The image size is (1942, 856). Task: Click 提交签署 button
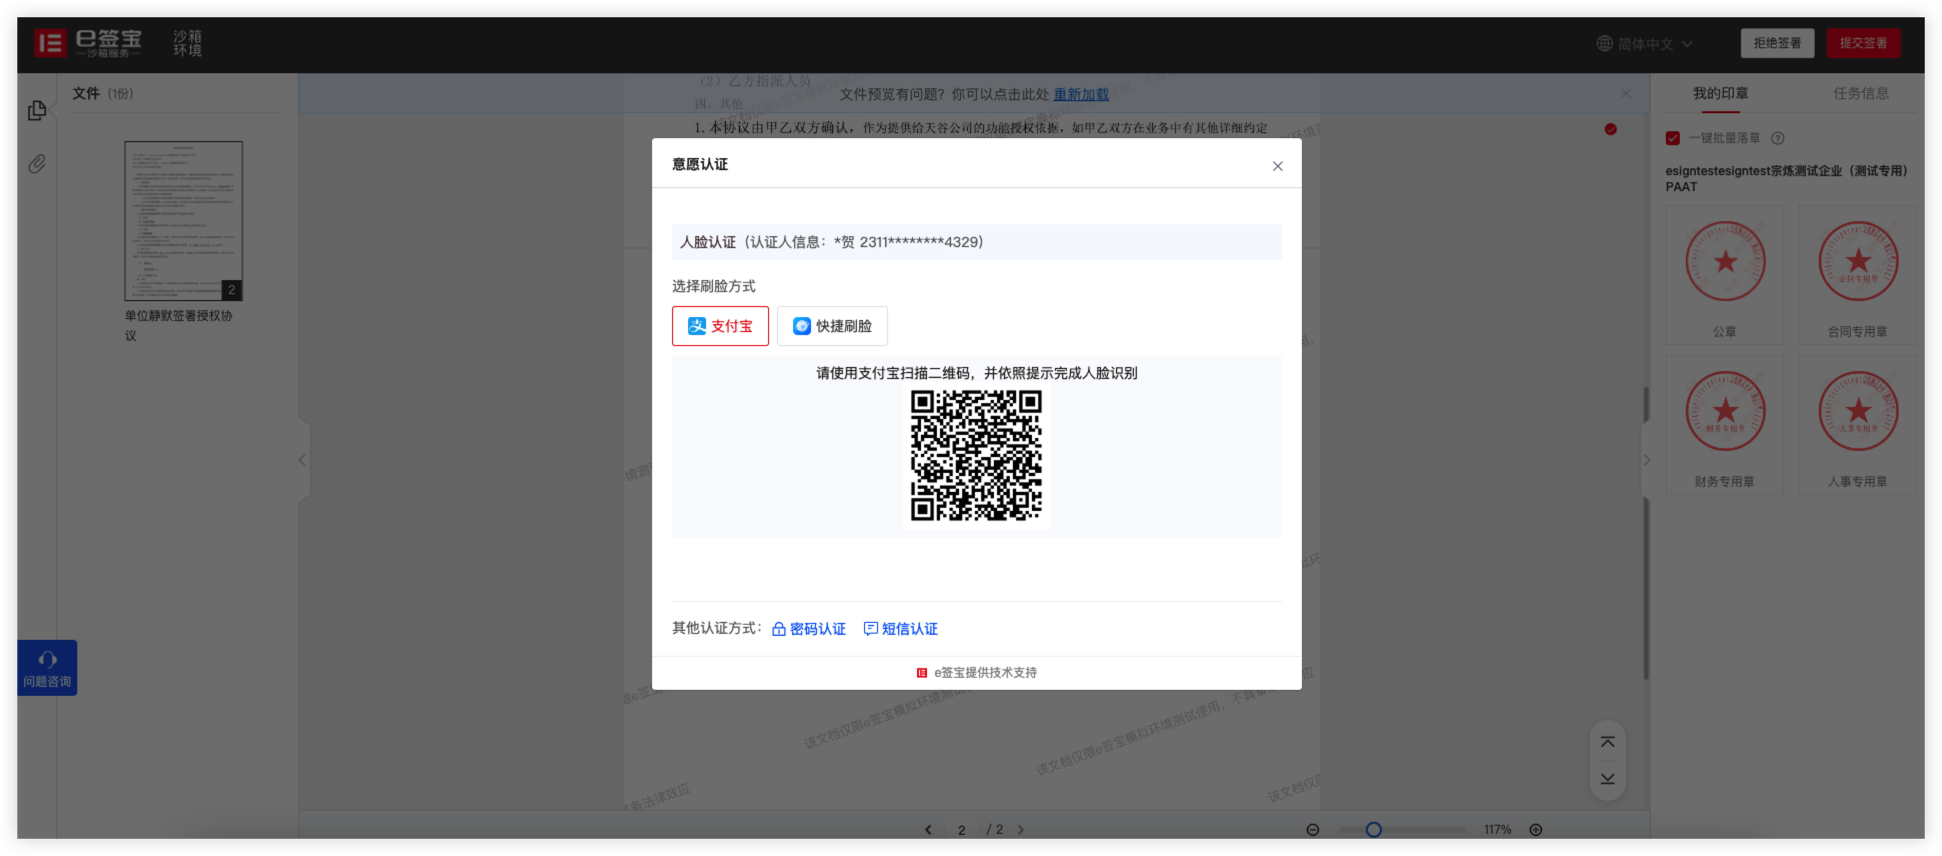click(x=1863, y=43)
